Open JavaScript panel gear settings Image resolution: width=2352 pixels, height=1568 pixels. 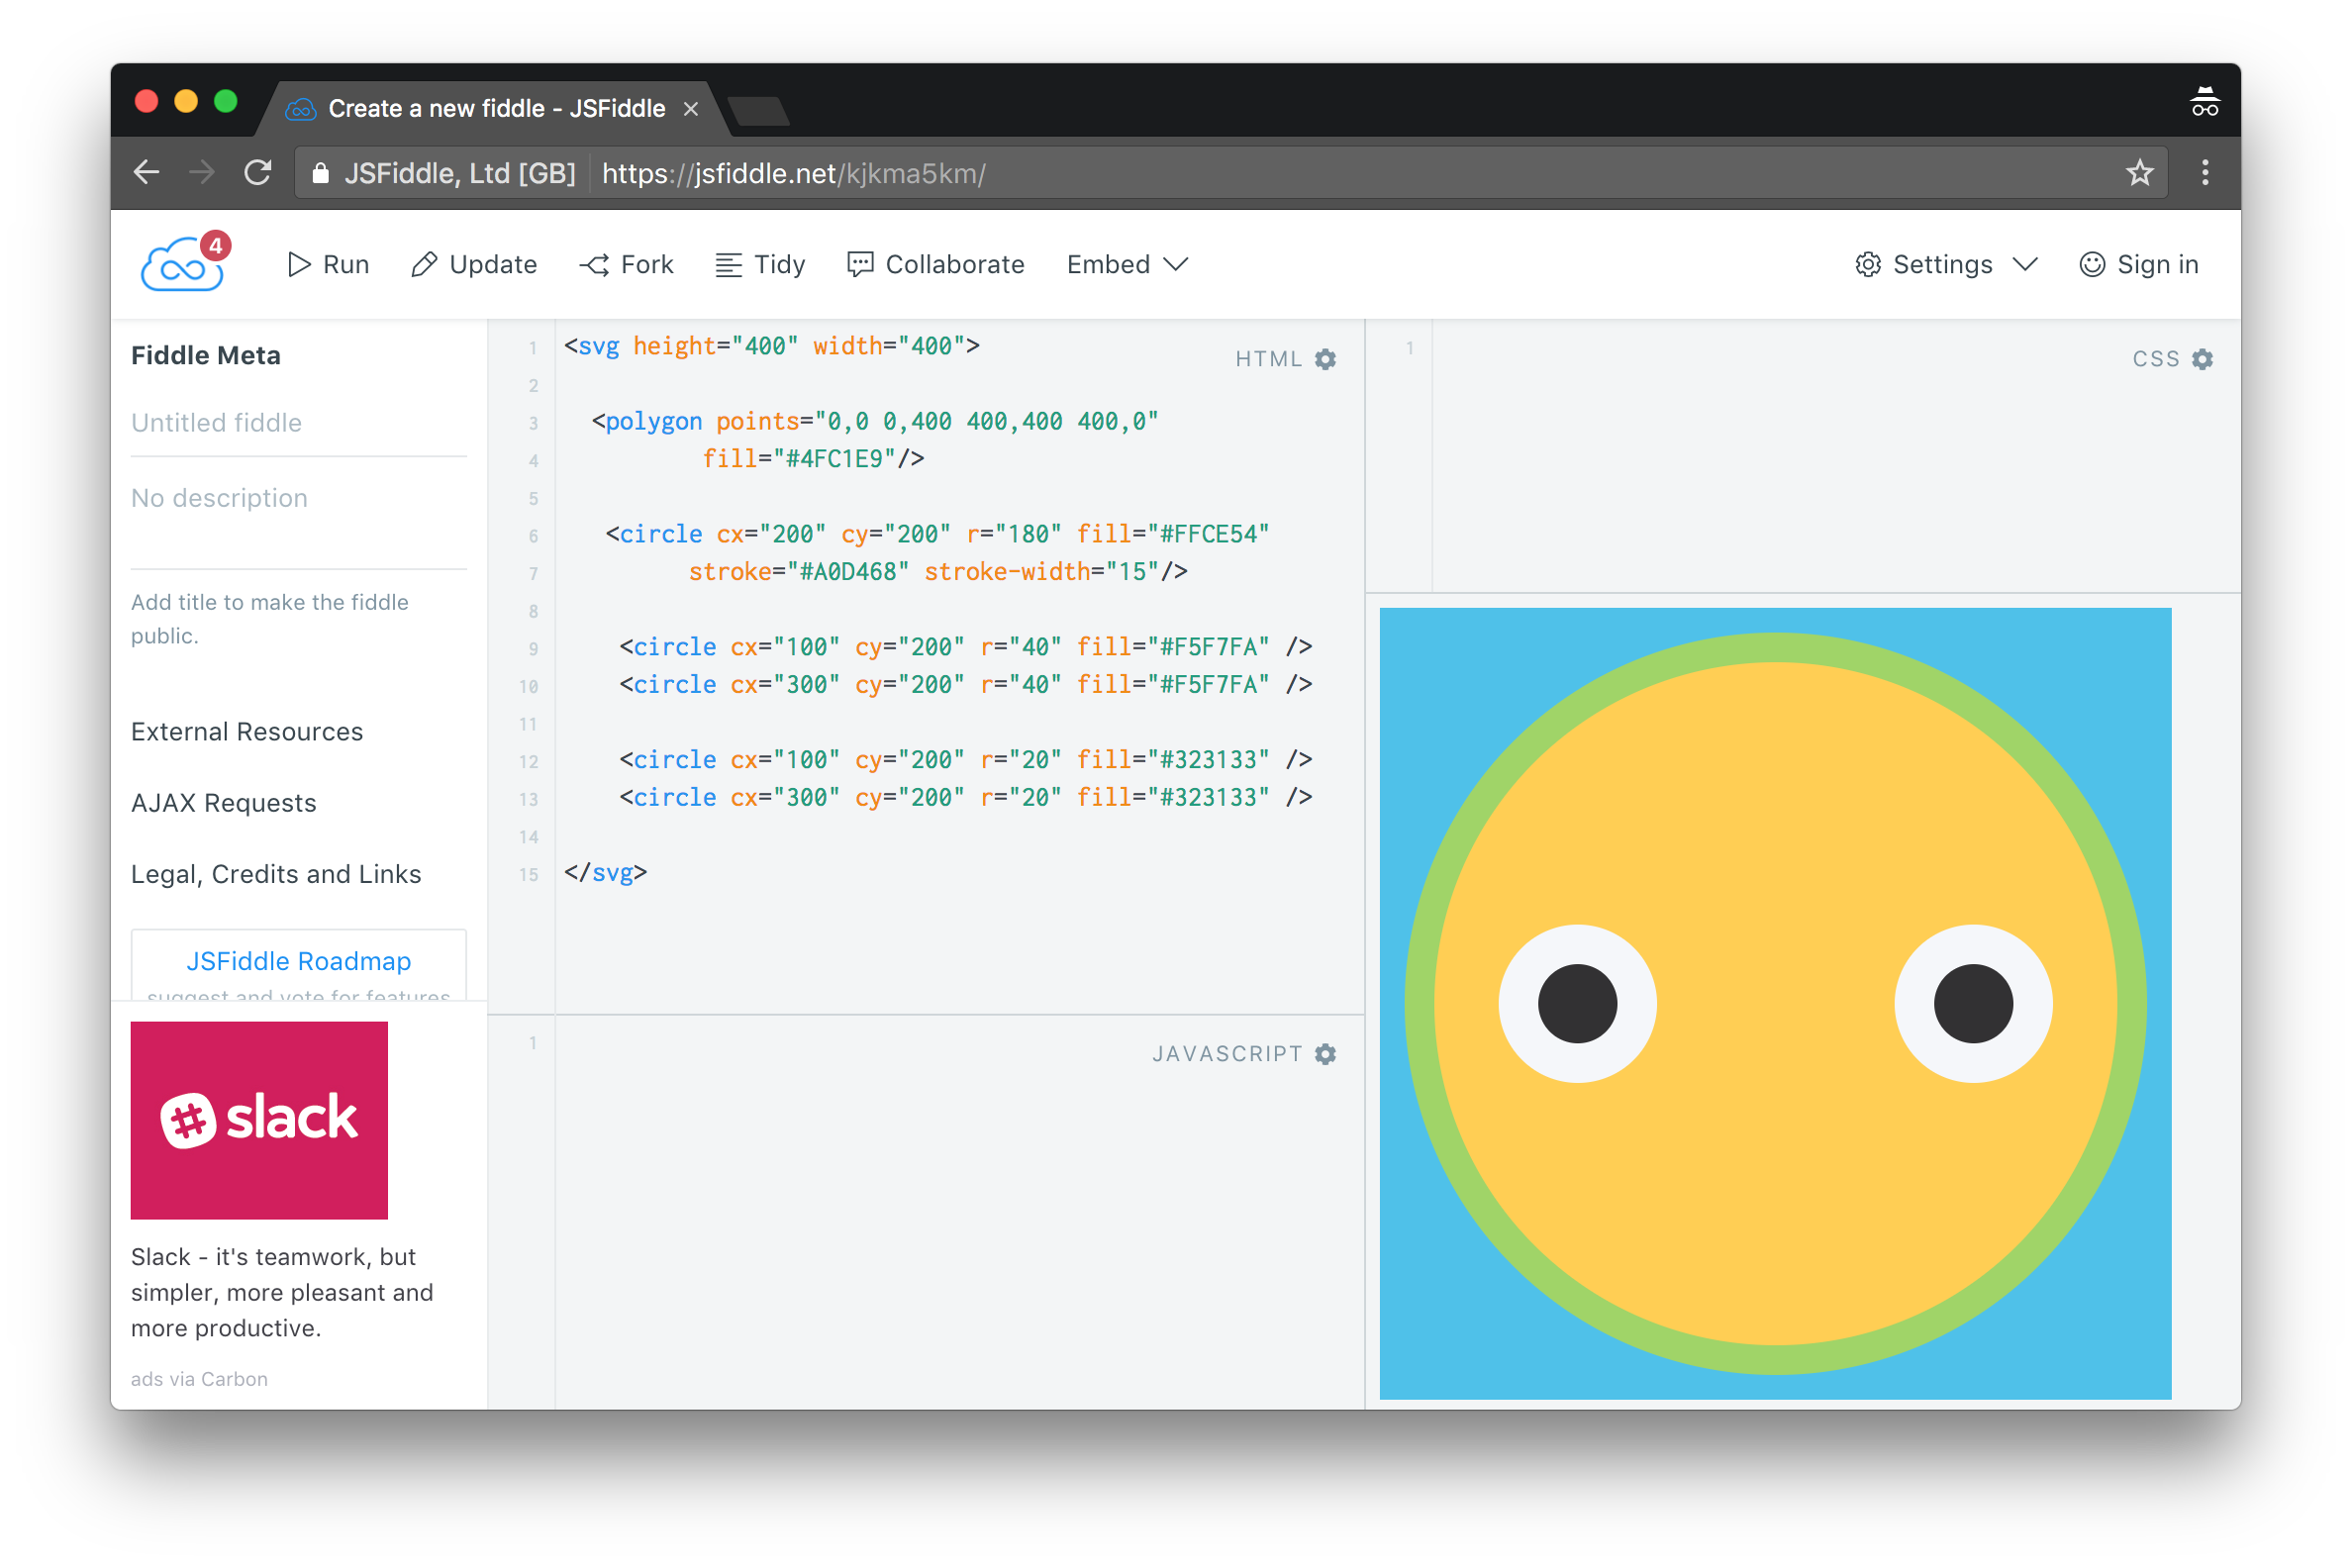pyautogui.click(x=1325, y=1054)
